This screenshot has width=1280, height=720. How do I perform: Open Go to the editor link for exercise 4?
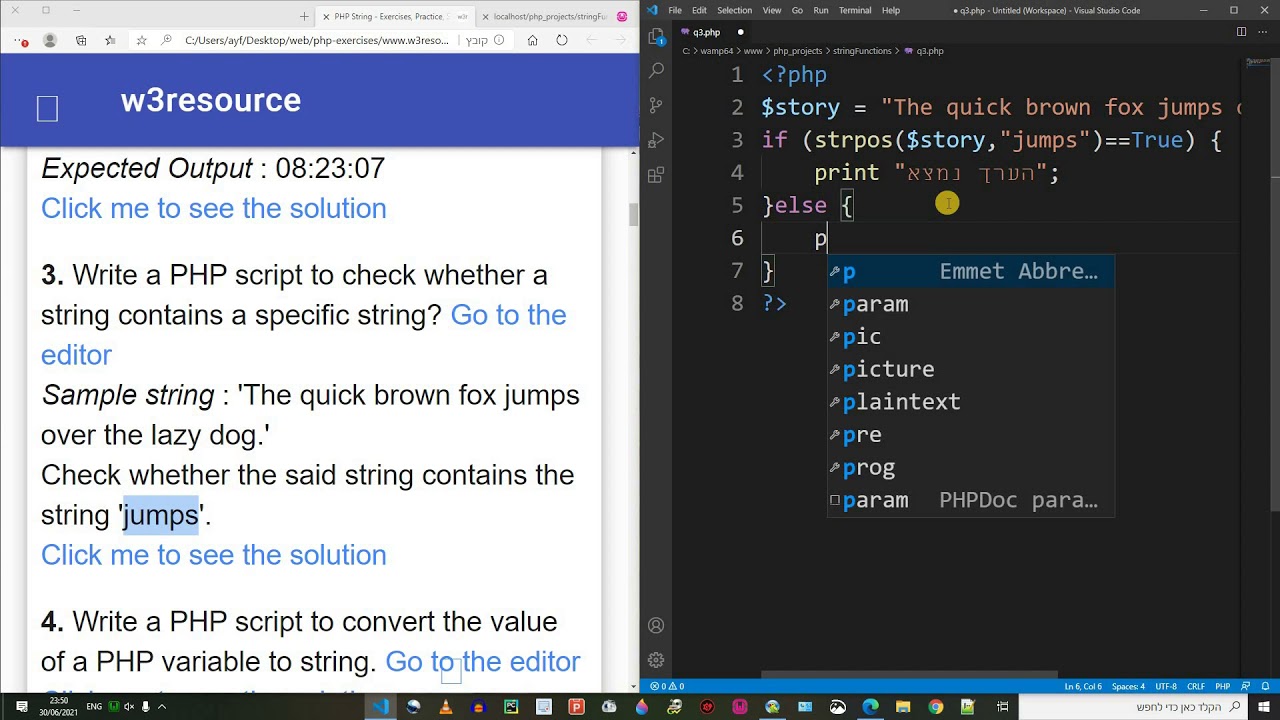(483, 662)
